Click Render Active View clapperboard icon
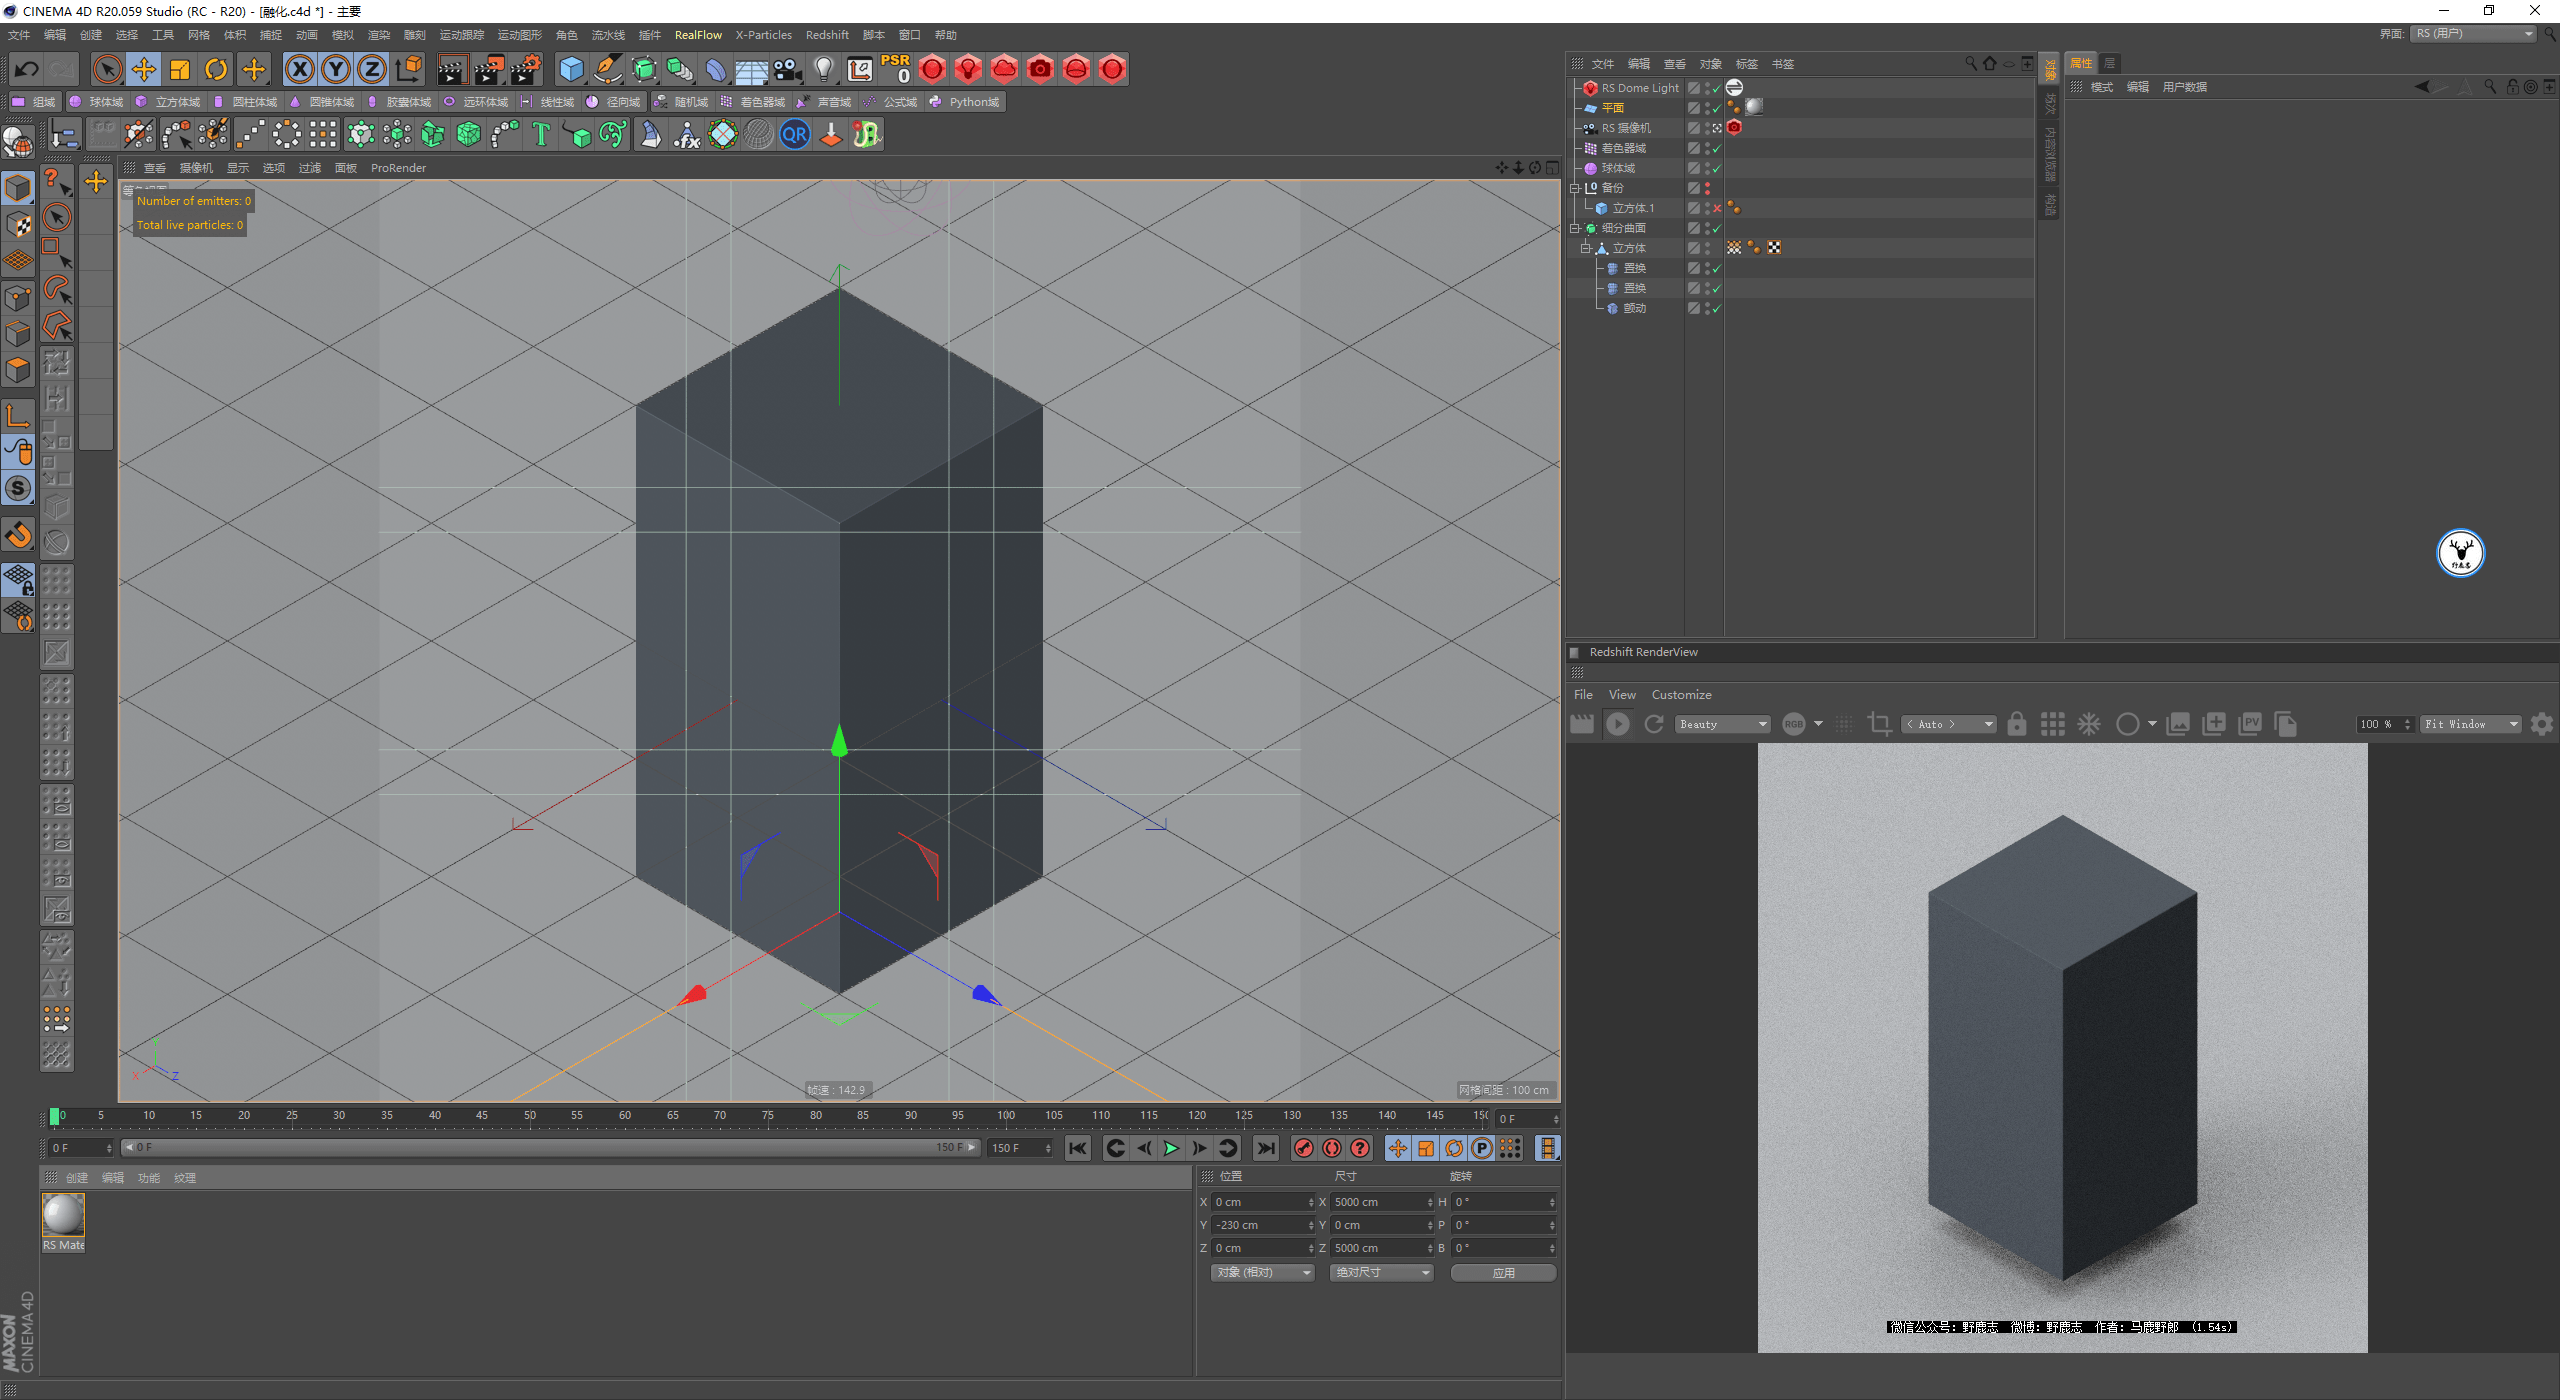2560x1400 pixels. 452,69
